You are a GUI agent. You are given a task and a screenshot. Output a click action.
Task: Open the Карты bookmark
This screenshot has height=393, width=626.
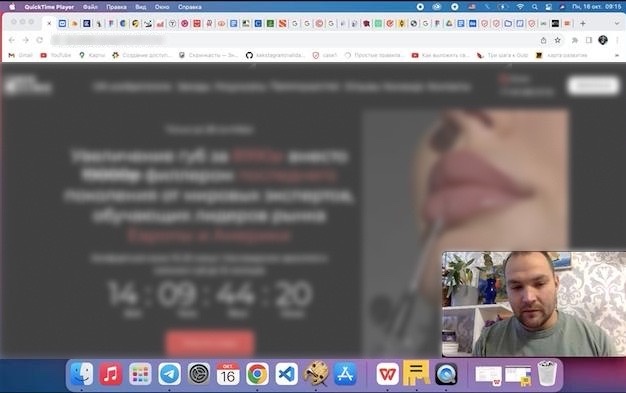(x=92, y=55)
